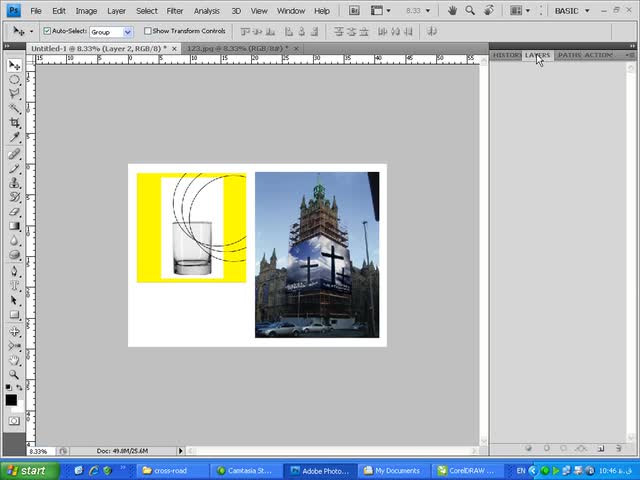
Task: Open the Image menu
Action: coord(86,11)
